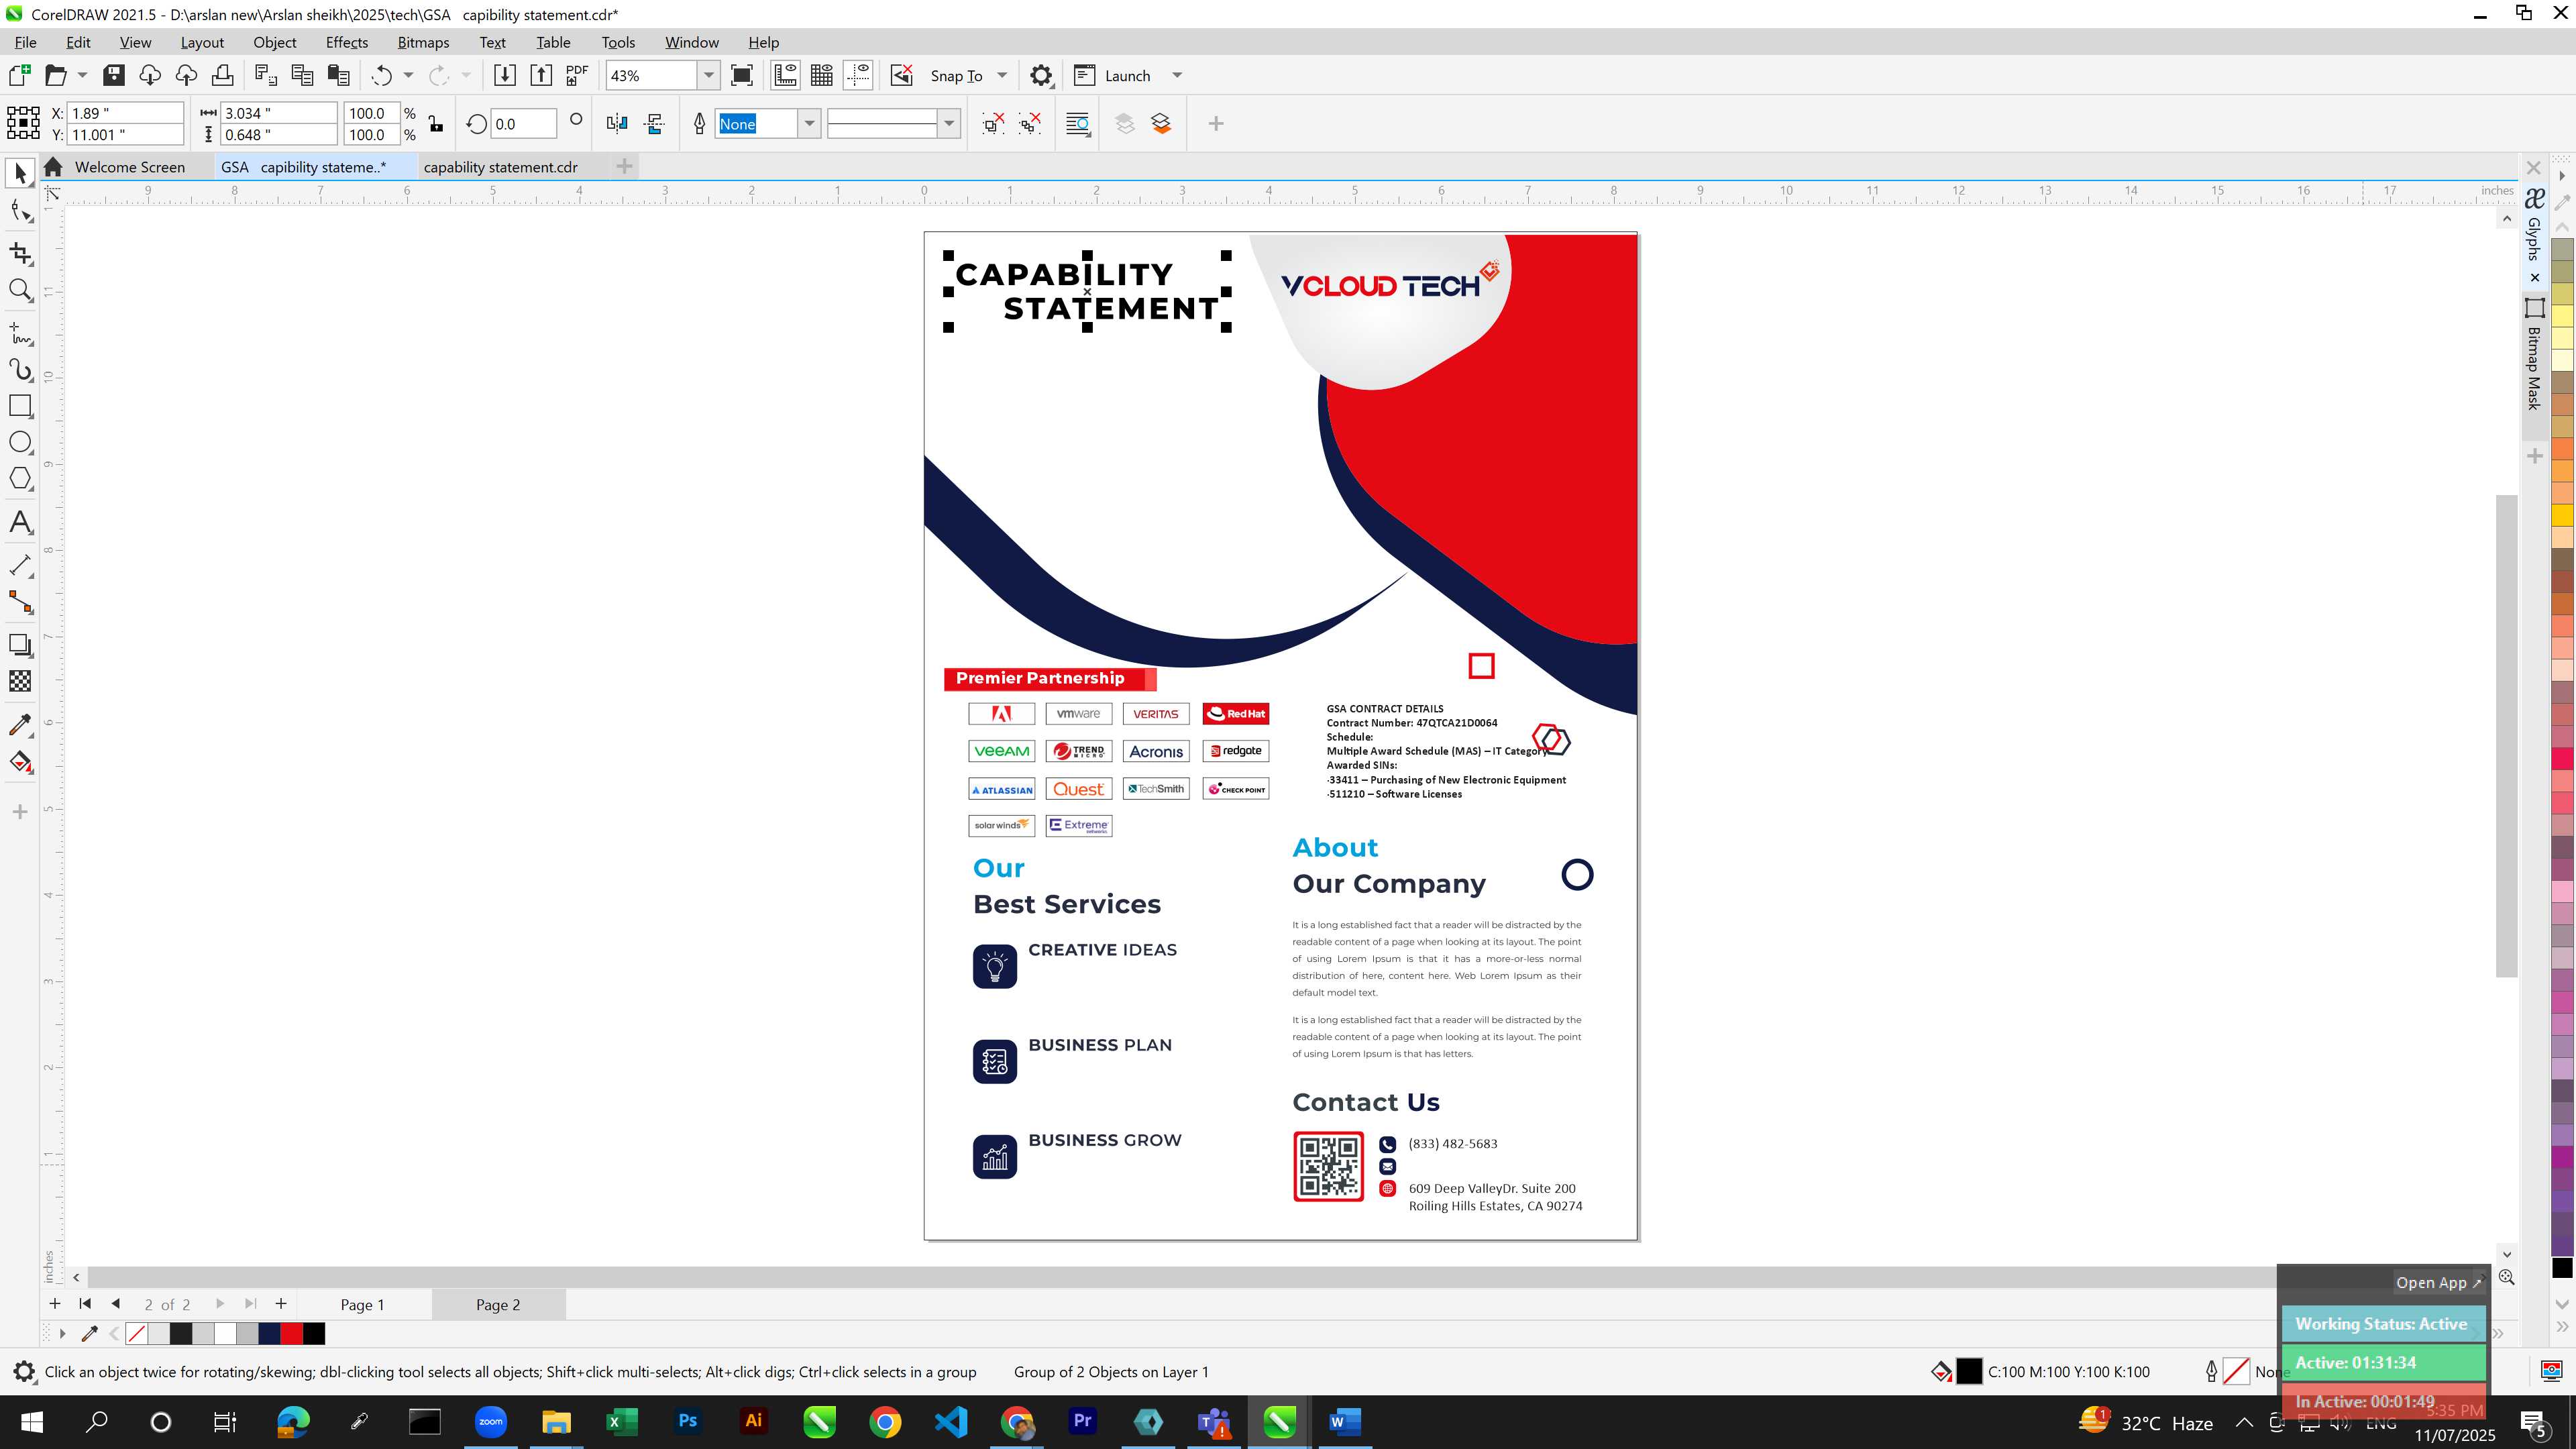Screen dimensions: 2576x1449
Task: Click Mirror horizontally icon
Action: coord(617,123)
